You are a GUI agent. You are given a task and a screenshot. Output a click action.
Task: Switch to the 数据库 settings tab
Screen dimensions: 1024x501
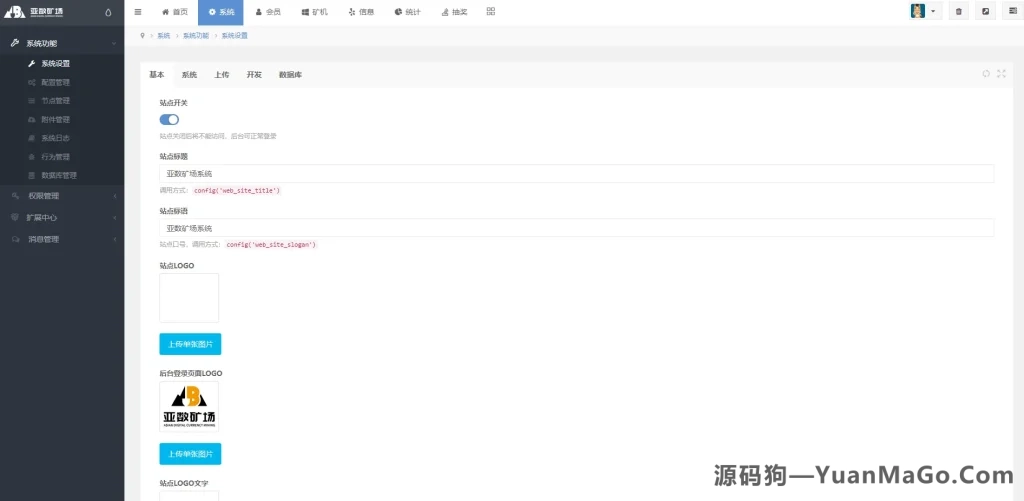[x=290, y=74]
